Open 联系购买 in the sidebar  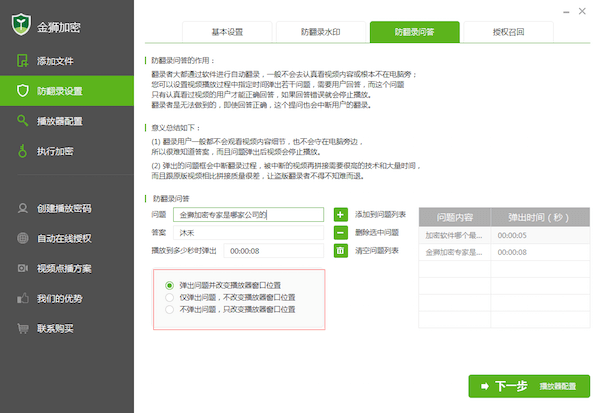click(67, 328)
